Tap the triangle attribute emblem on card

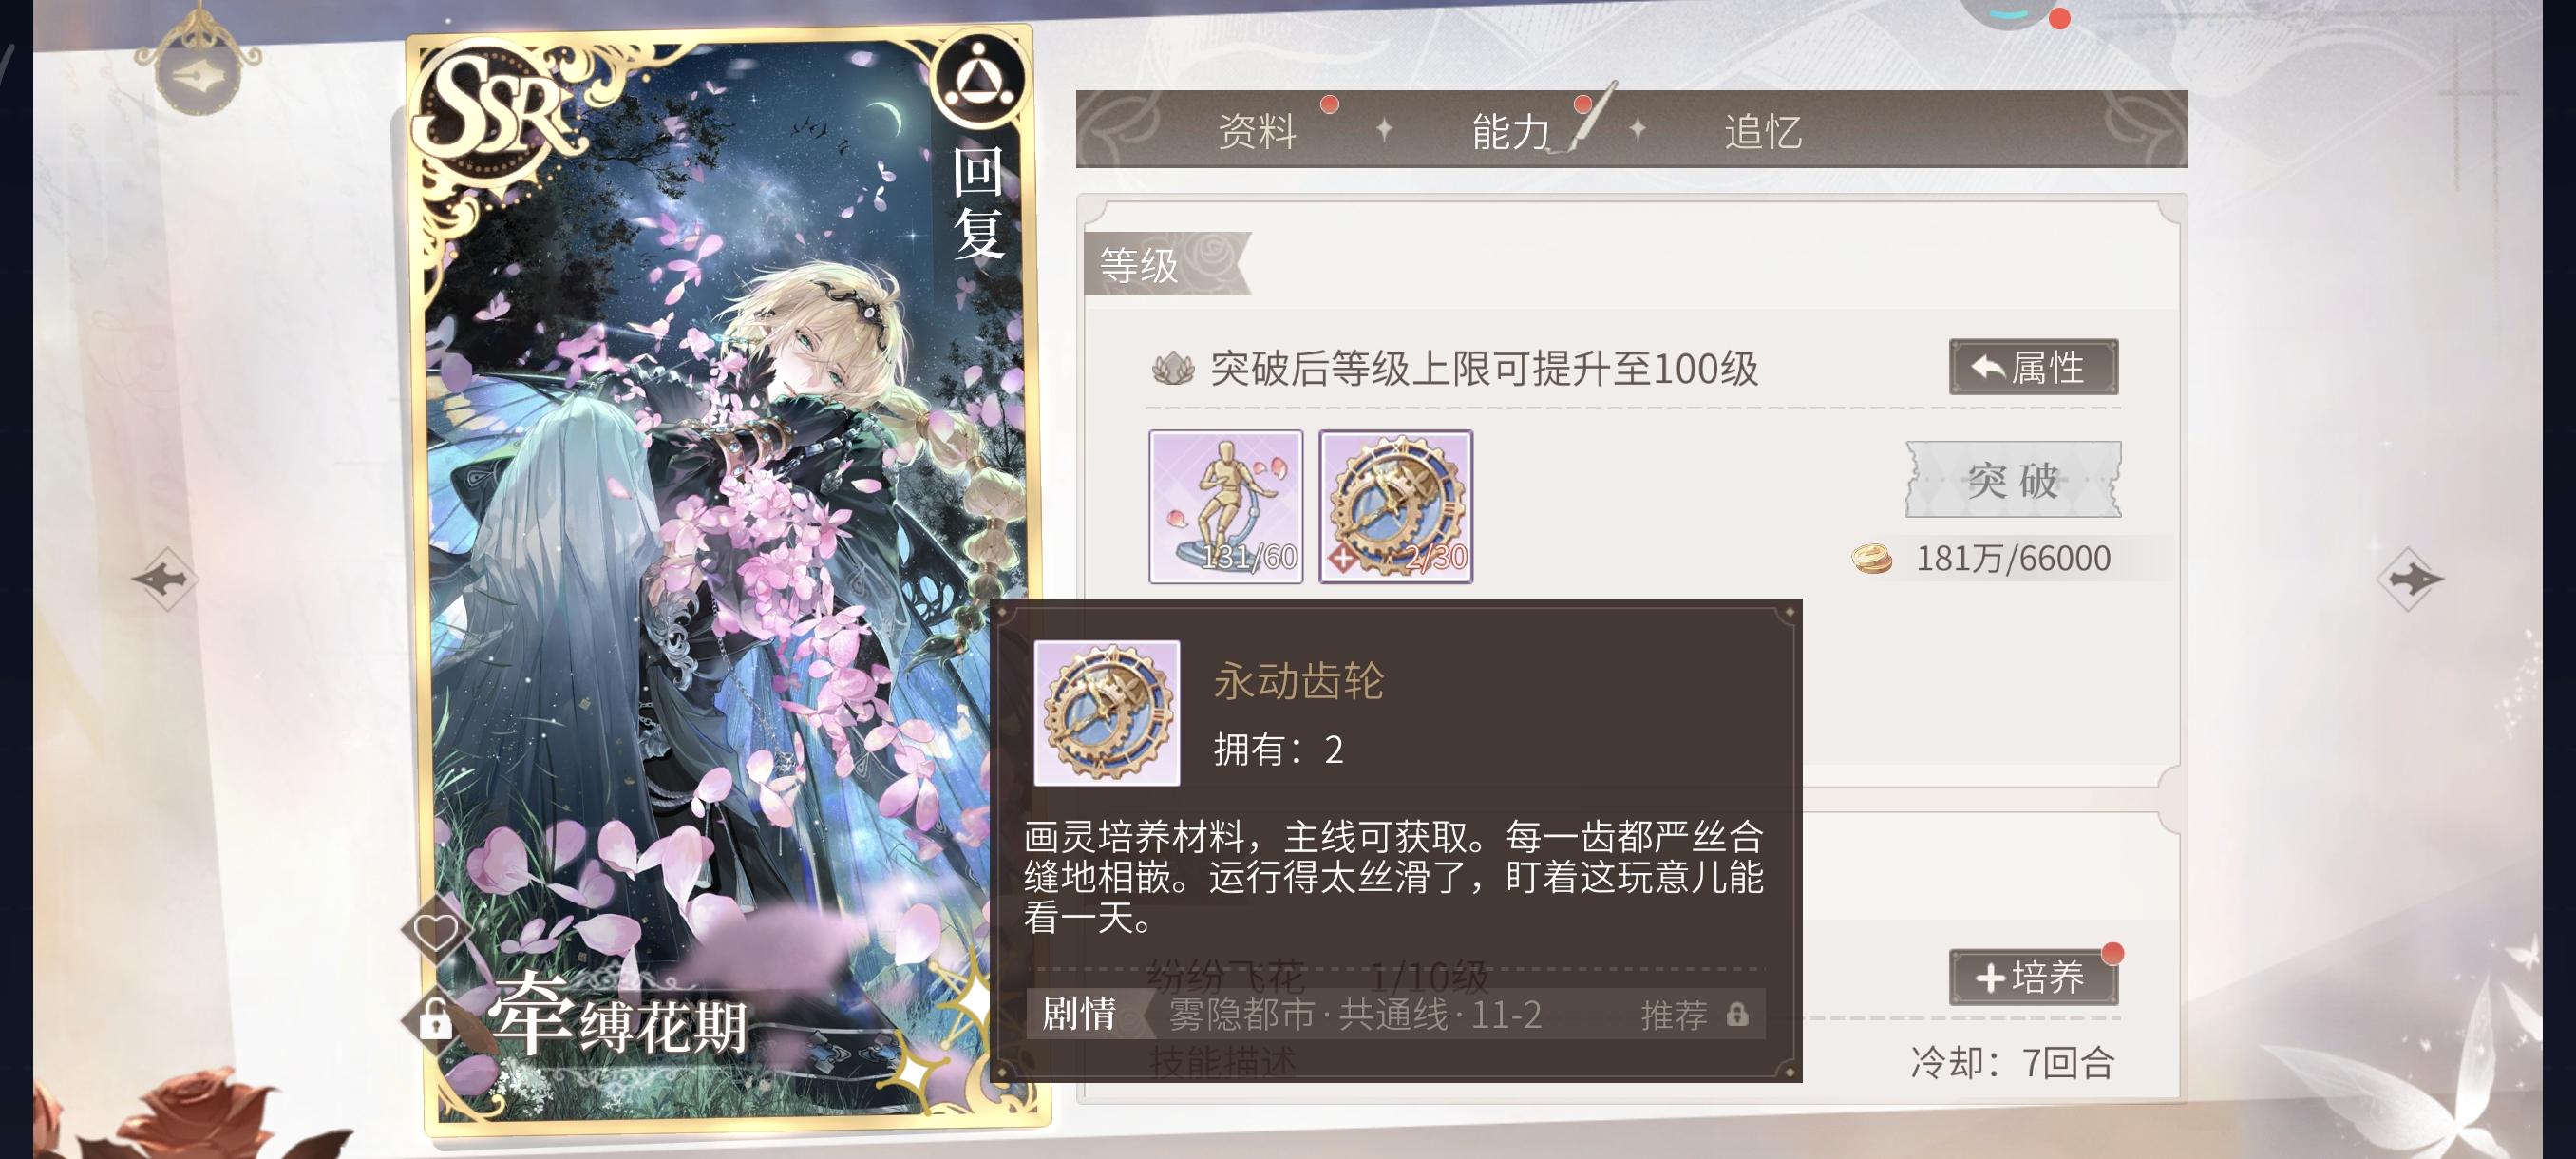coord(979,78)
